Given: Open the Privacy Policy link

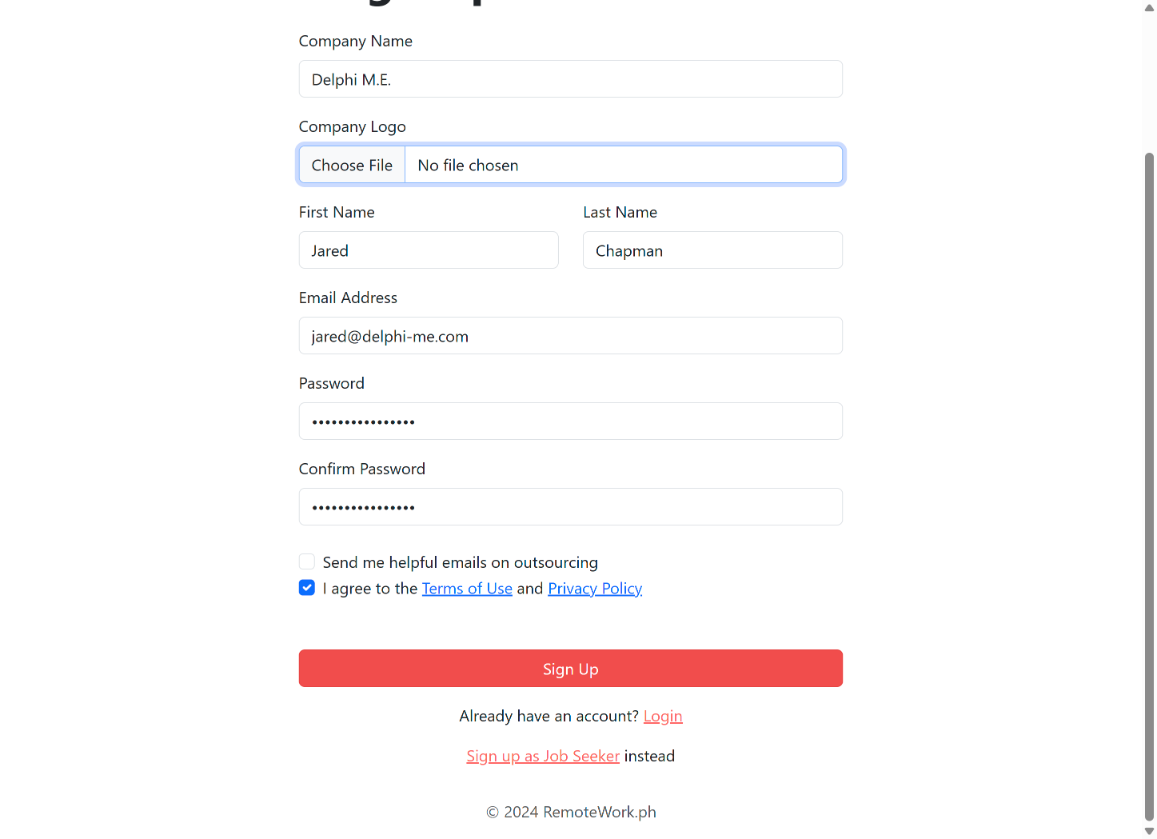Looking at the screenshot, I should (595, 588).
